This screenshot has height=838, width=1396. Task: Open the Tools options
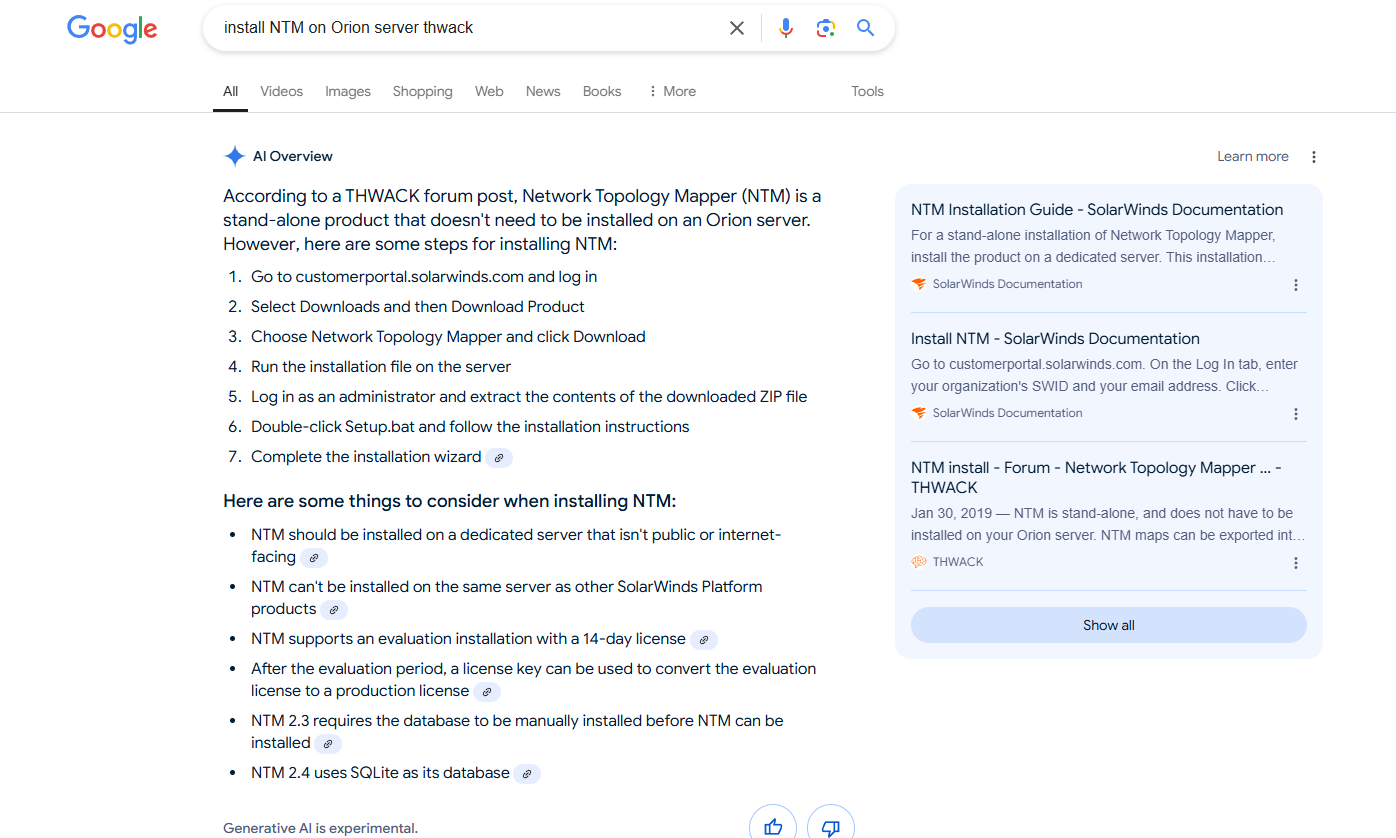[867, 91]
